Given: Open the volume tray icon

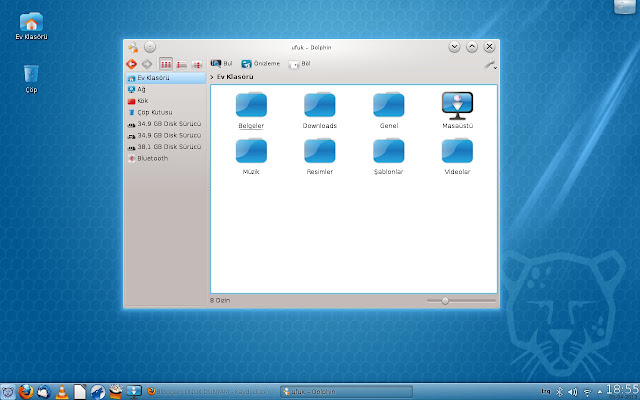Looking at the screenshot, I should 573,392.
